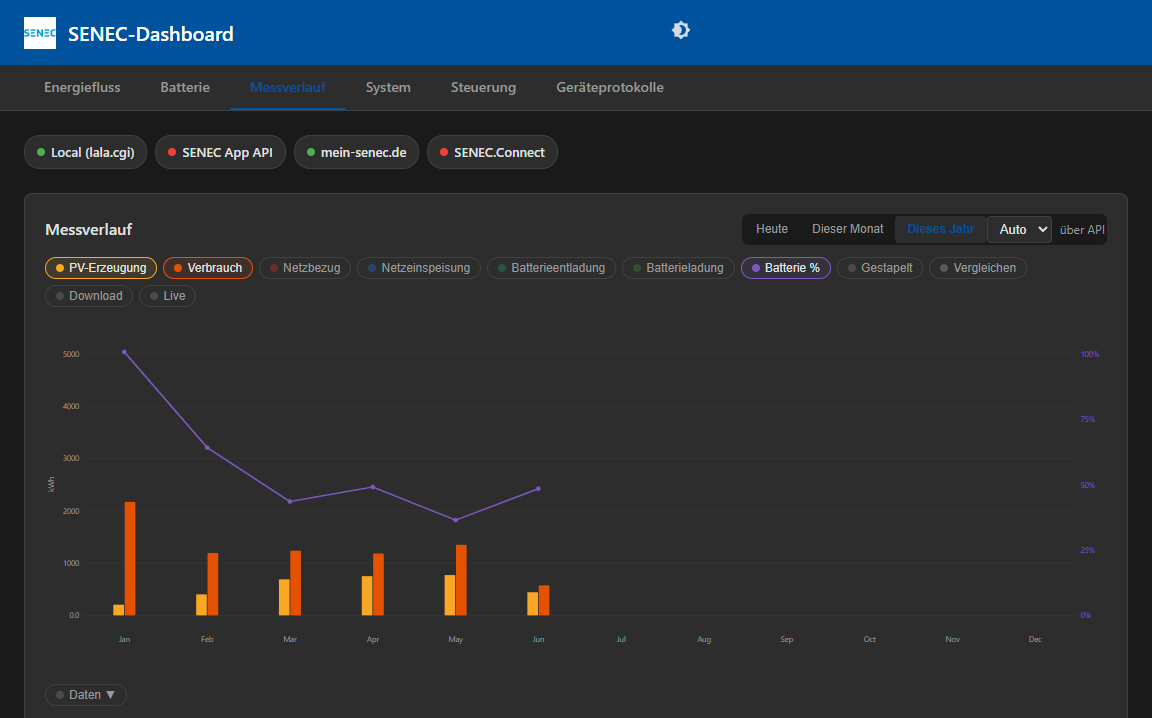Click the February Verbrauch bar

click(213, 584)
